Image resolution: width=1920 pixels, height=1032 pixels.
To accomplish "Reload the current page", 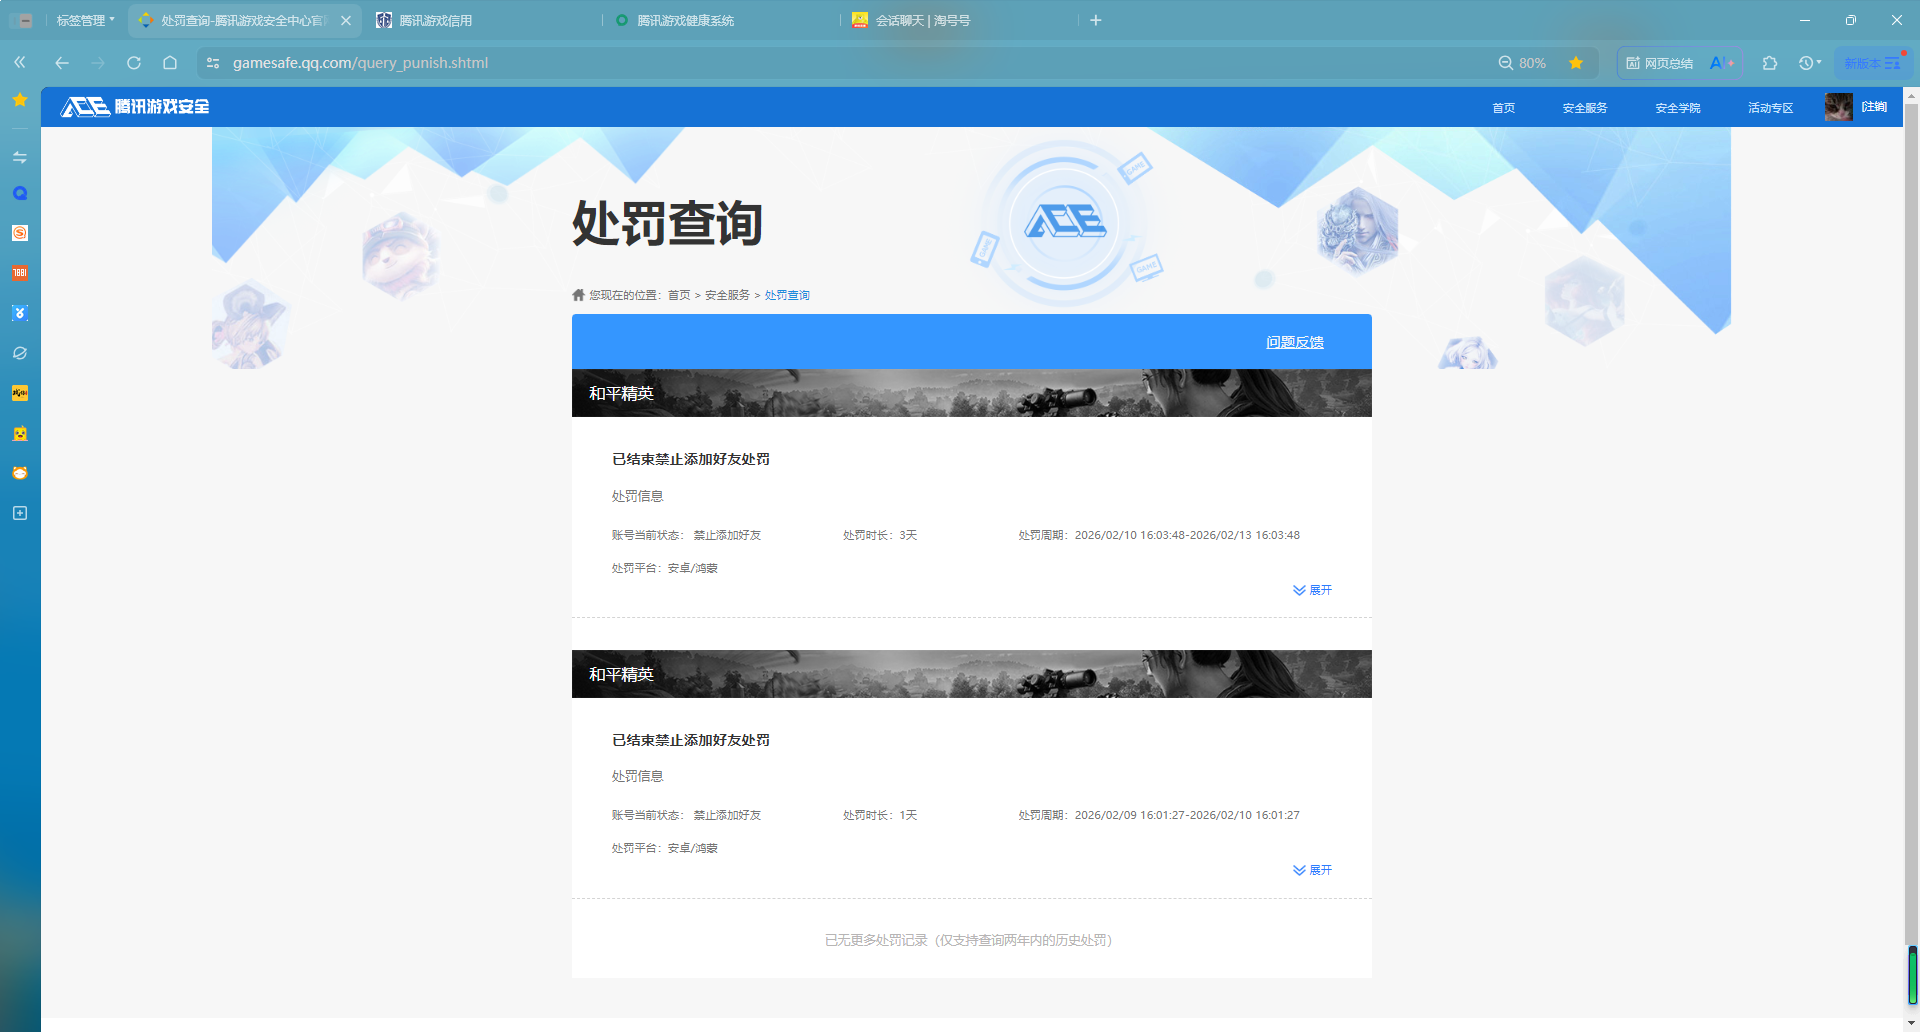I will click(x=134, y=62).
